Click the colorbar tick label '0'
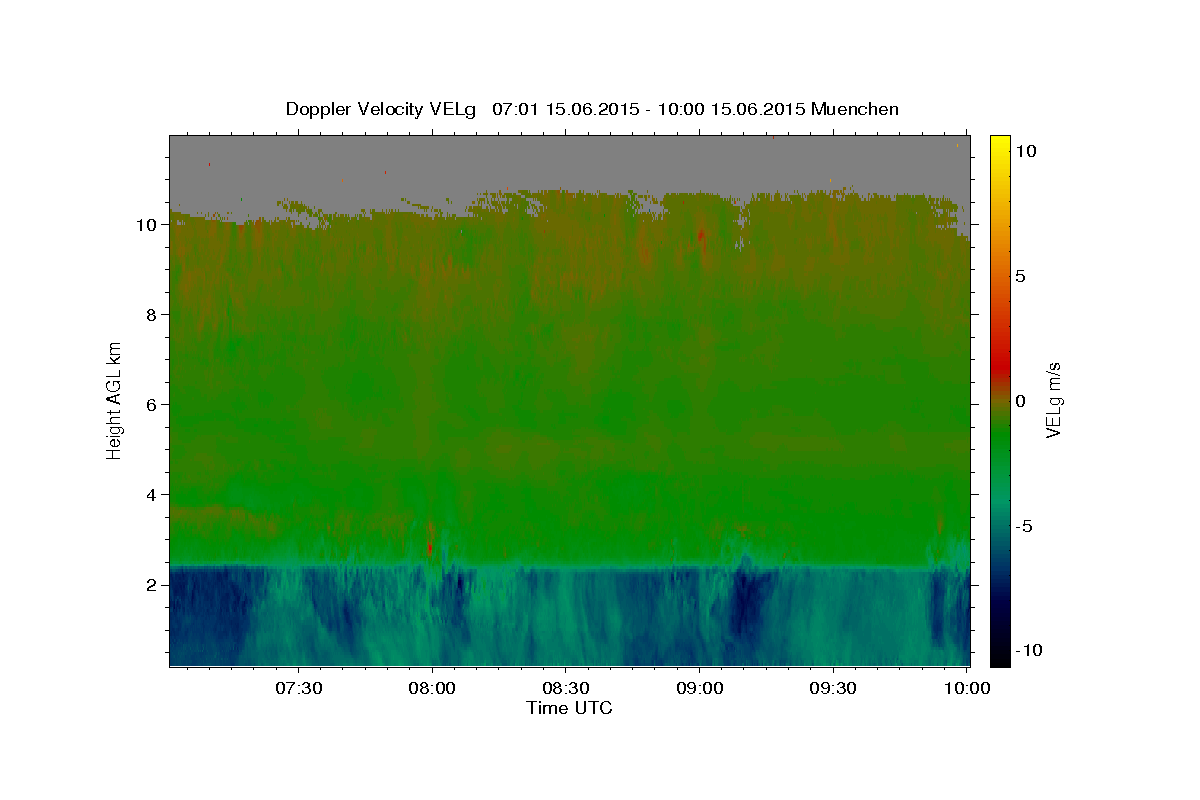The height and width of the screenshot is (800, 1200). click(x=1020, y=401)
